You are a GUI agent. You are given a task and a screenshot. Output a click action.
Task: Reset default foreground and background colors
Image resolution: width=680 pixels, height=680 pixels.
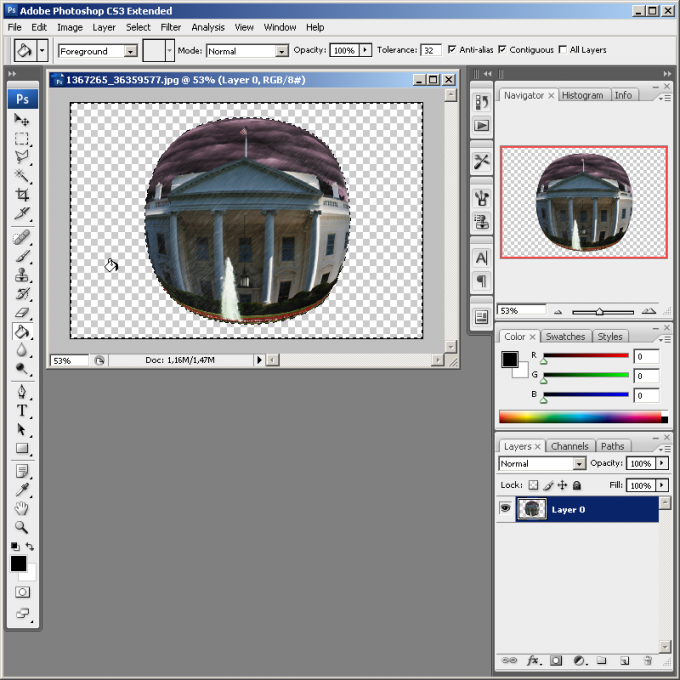15,546
